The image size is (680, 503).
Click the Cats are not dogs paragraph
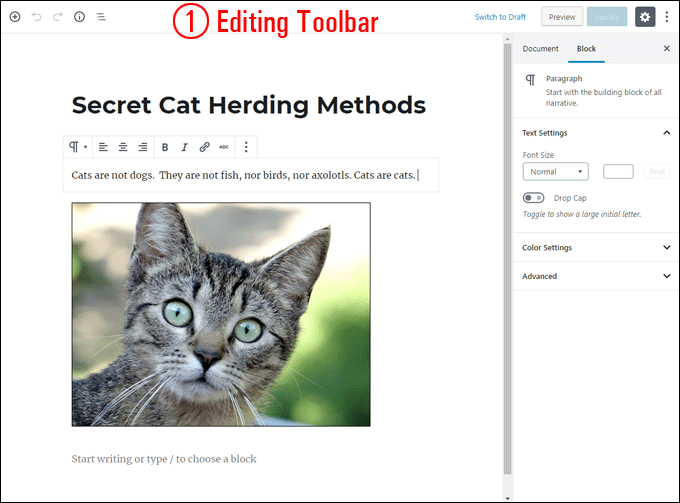click(x=251, y=175)
